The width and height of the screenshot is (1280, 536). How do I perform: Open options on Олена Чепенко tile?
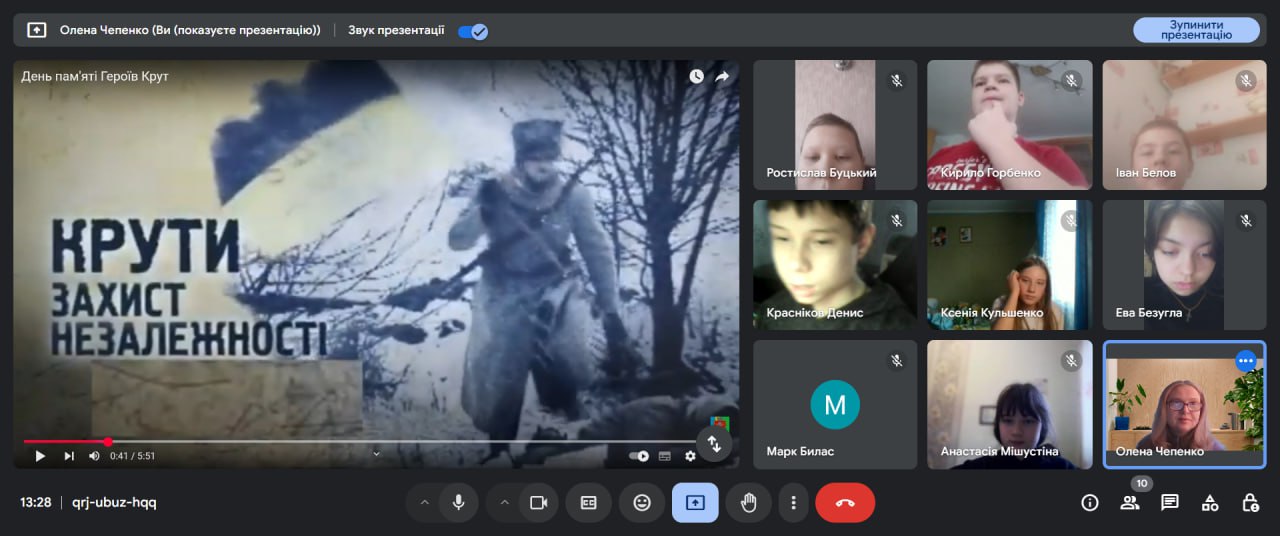pos(1245,361)
